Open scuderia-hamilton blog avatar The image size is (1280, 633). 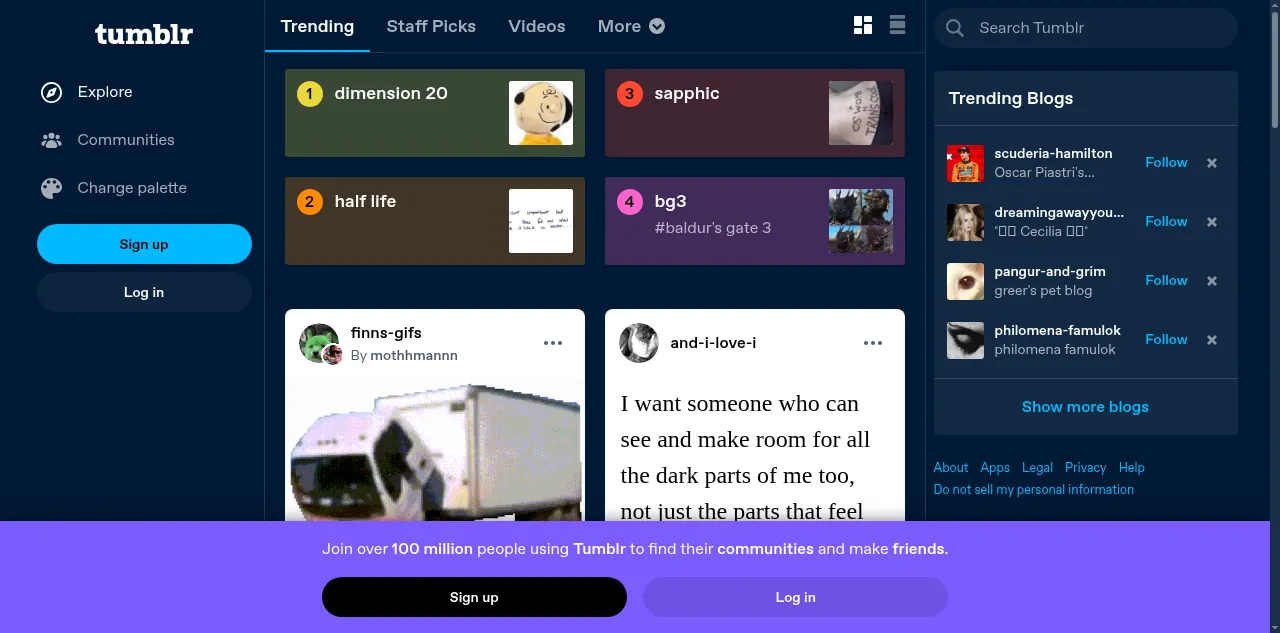click(965, 163)
